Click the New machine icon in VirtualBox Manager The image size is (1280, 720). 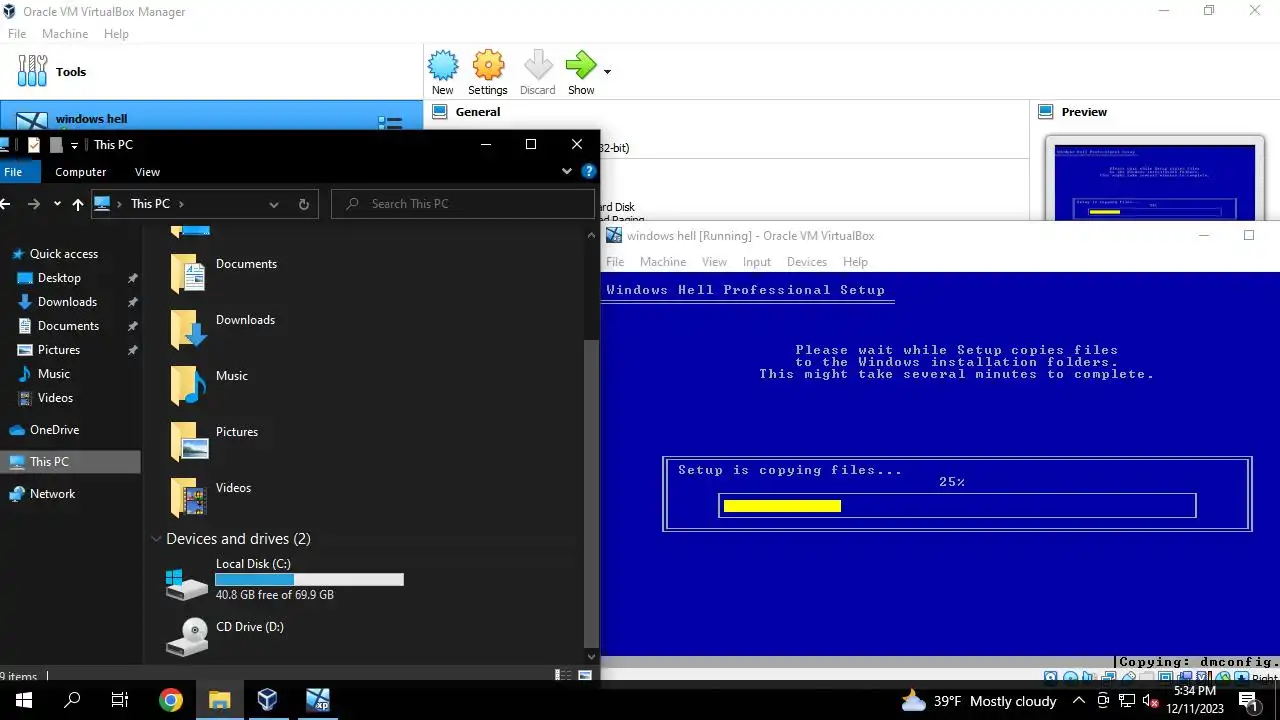pos(443,66)
